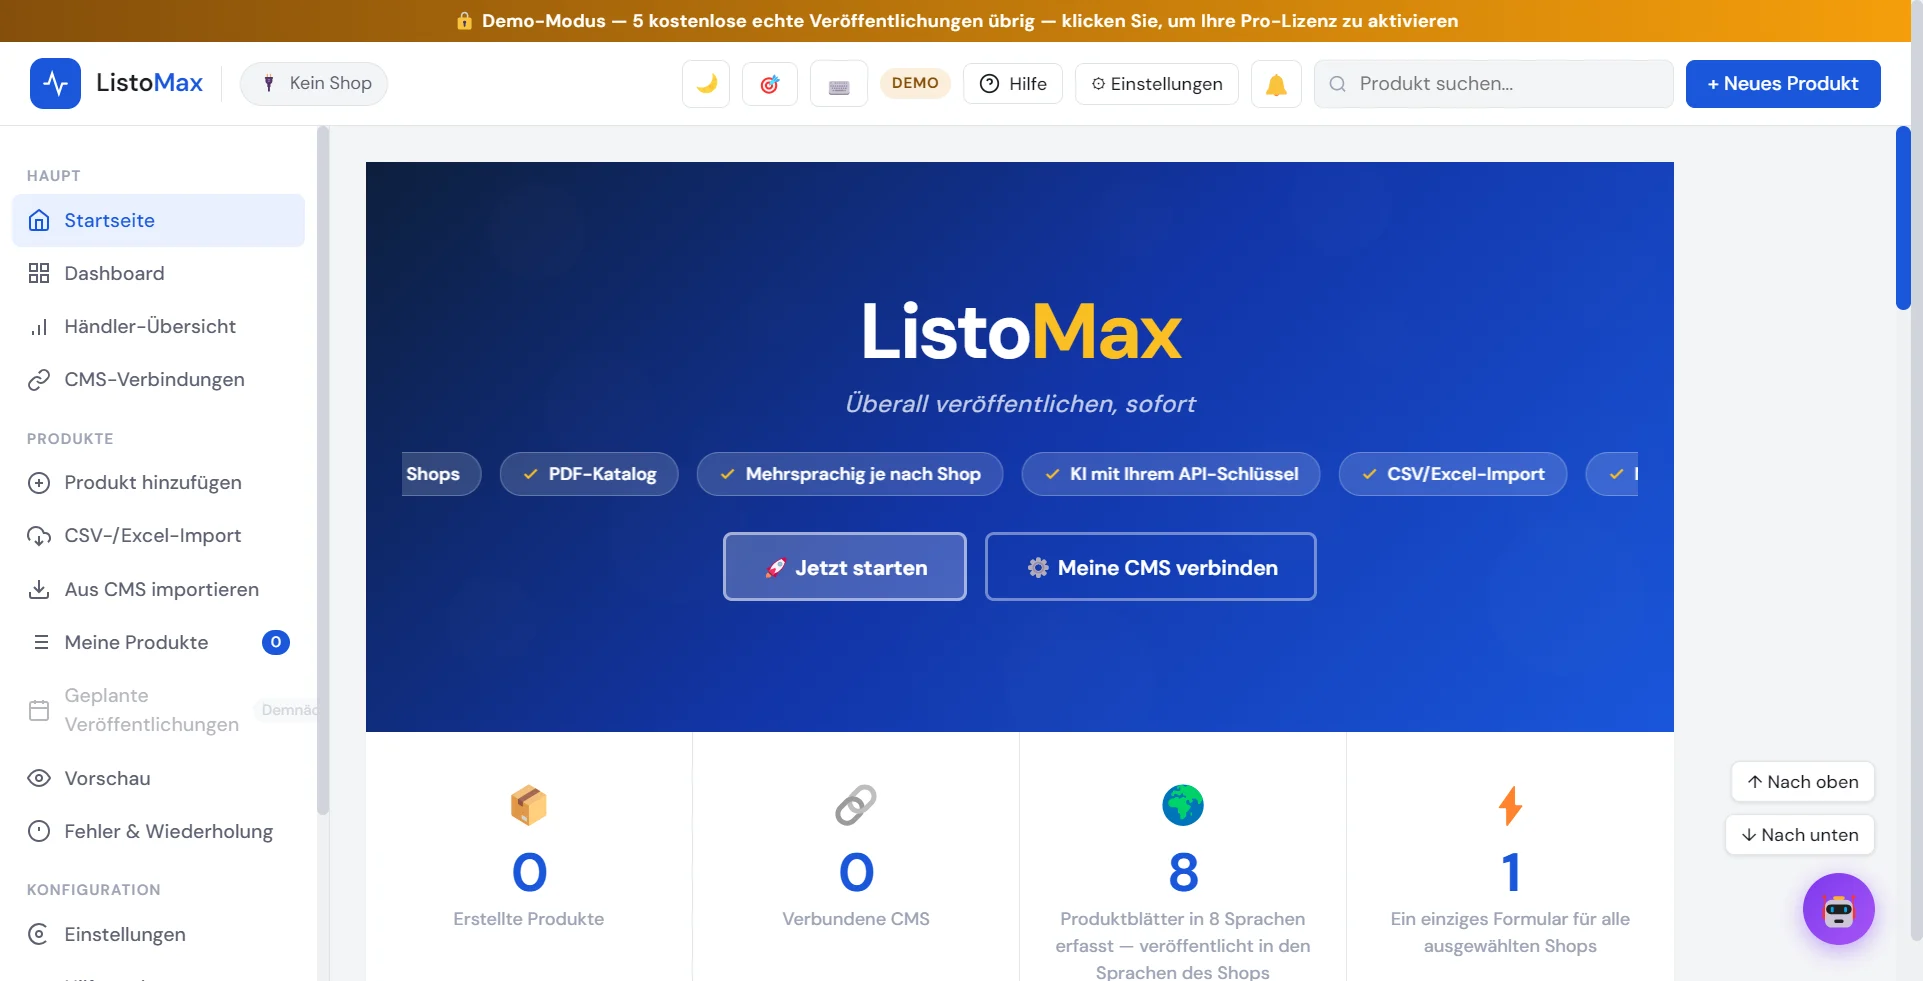Click the Aus CMS importieren download icon
1923x981 pixels.
(39, 589)
